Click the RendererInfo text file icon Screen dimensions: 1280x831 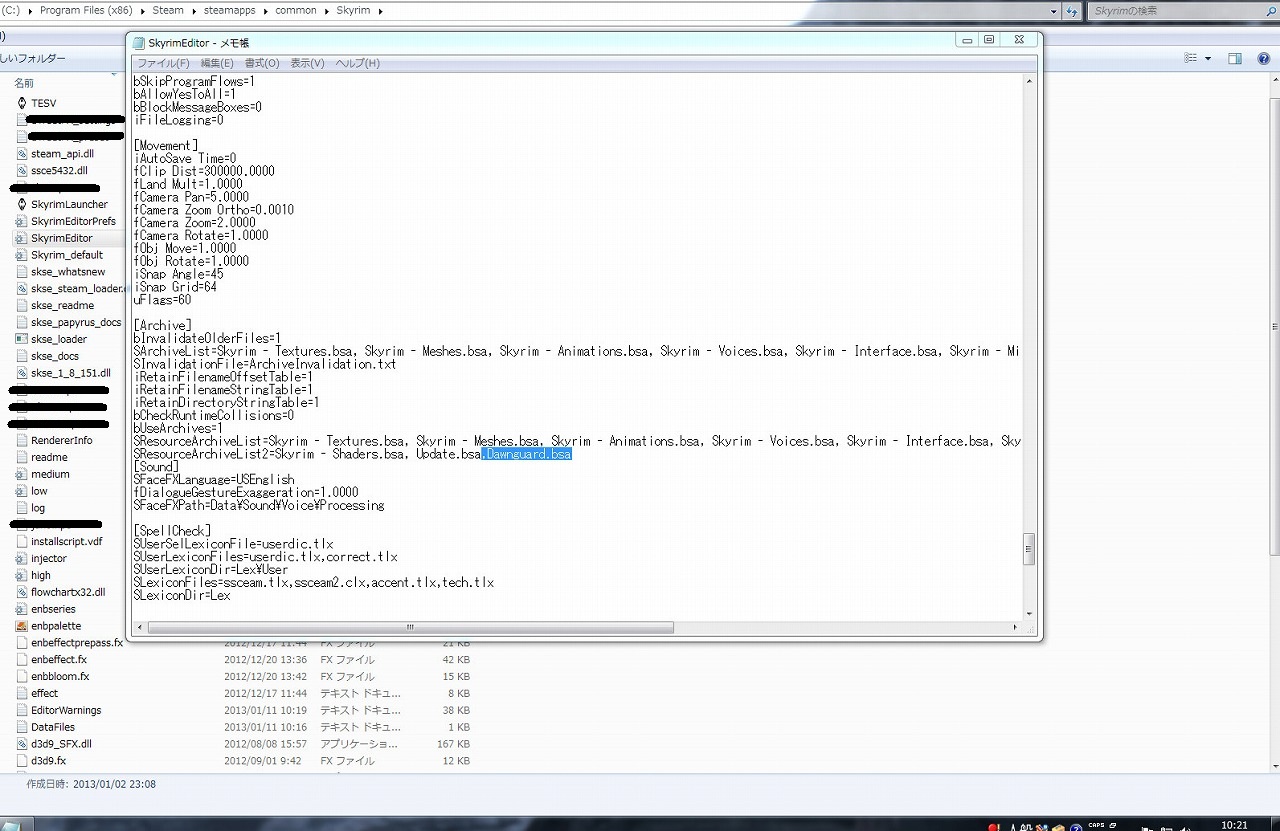tap(22, 440)
